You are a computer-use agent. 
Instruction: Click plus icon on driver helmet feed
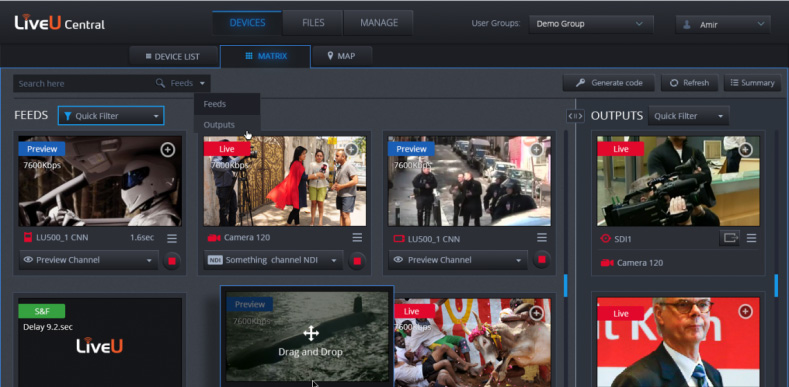(x=168, y=149)
